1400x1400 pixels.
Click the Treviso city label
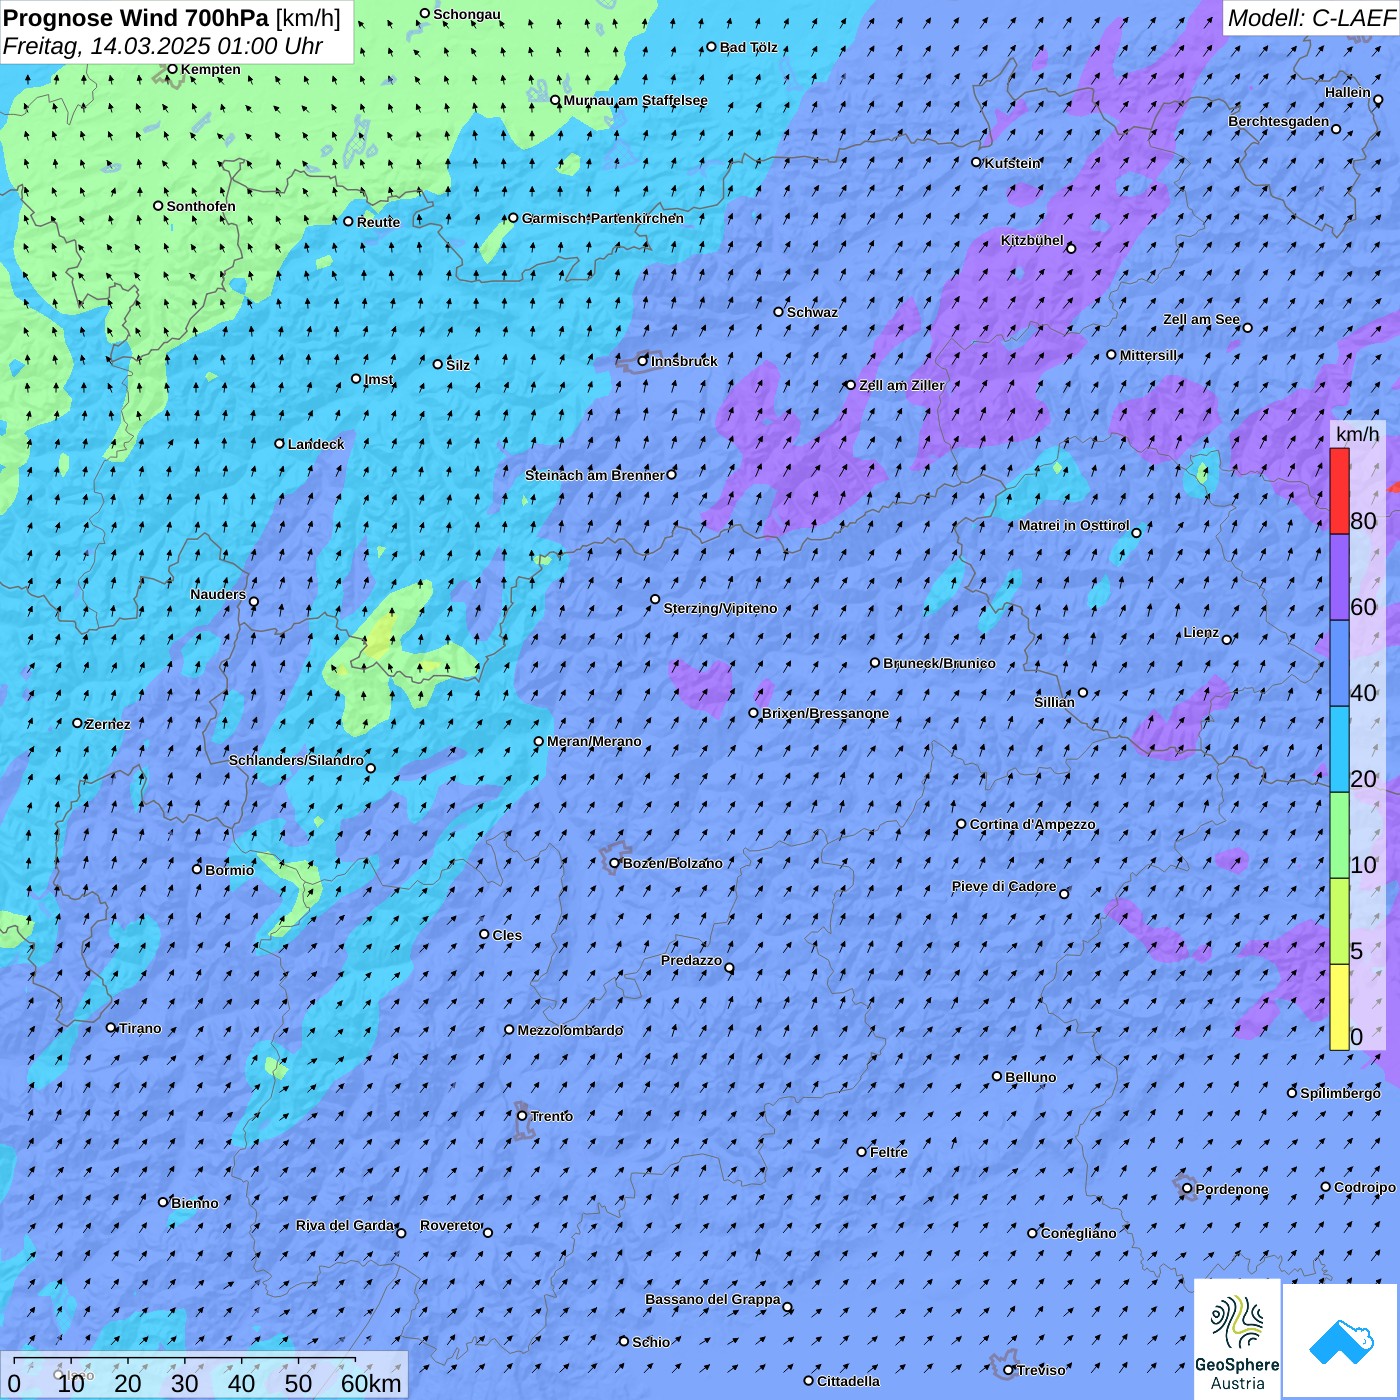pos(1040,1370)
